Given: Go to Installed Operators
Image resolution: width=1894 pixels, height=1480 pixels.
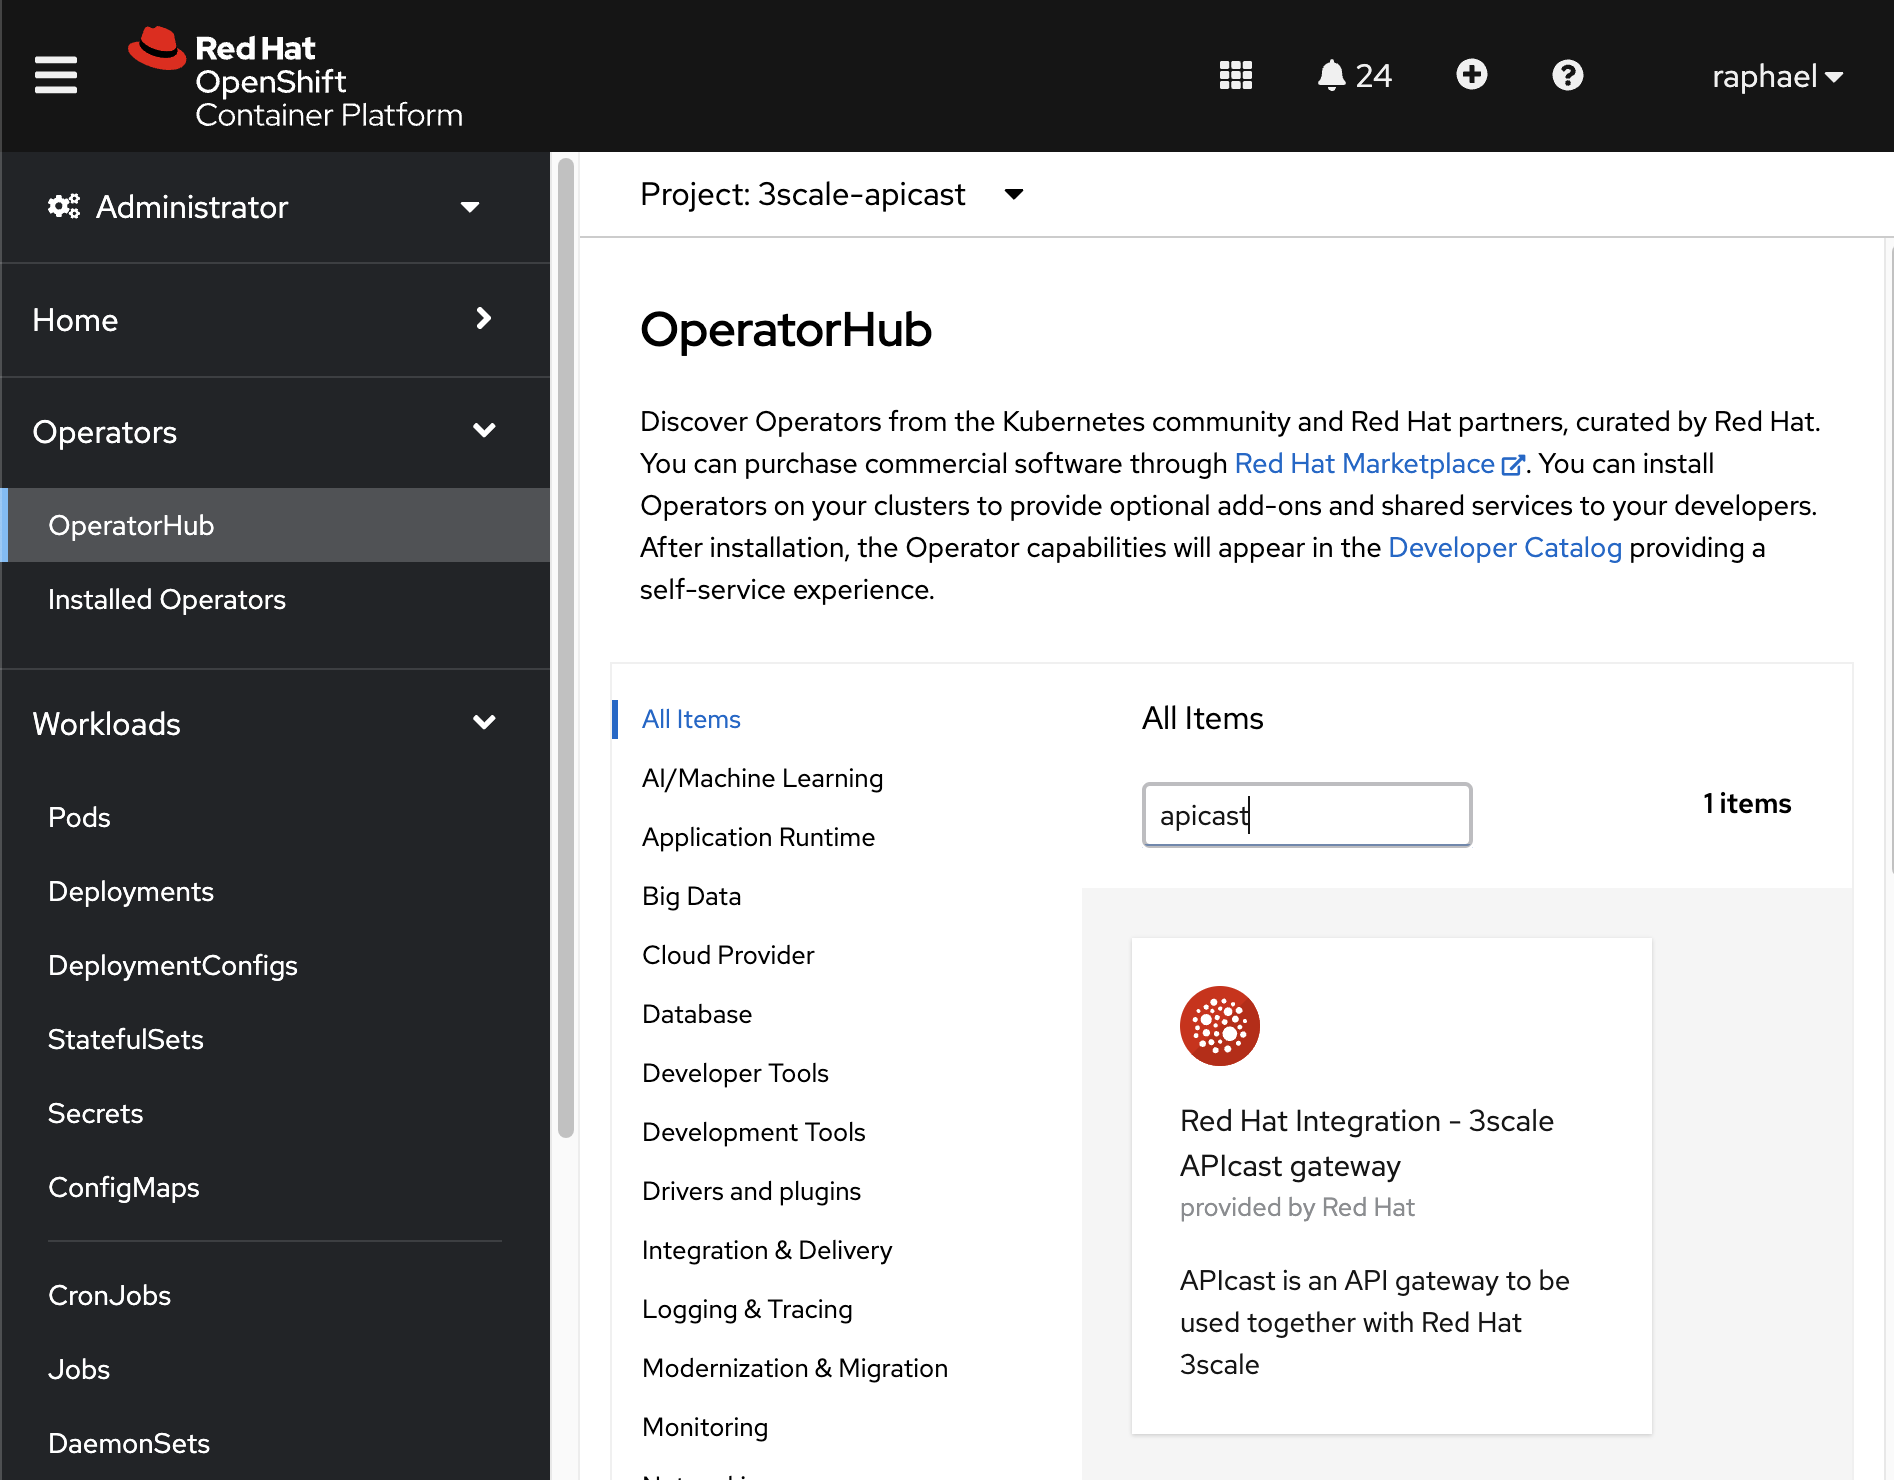Looking at the screenshot, I should (x=167, y=600).
